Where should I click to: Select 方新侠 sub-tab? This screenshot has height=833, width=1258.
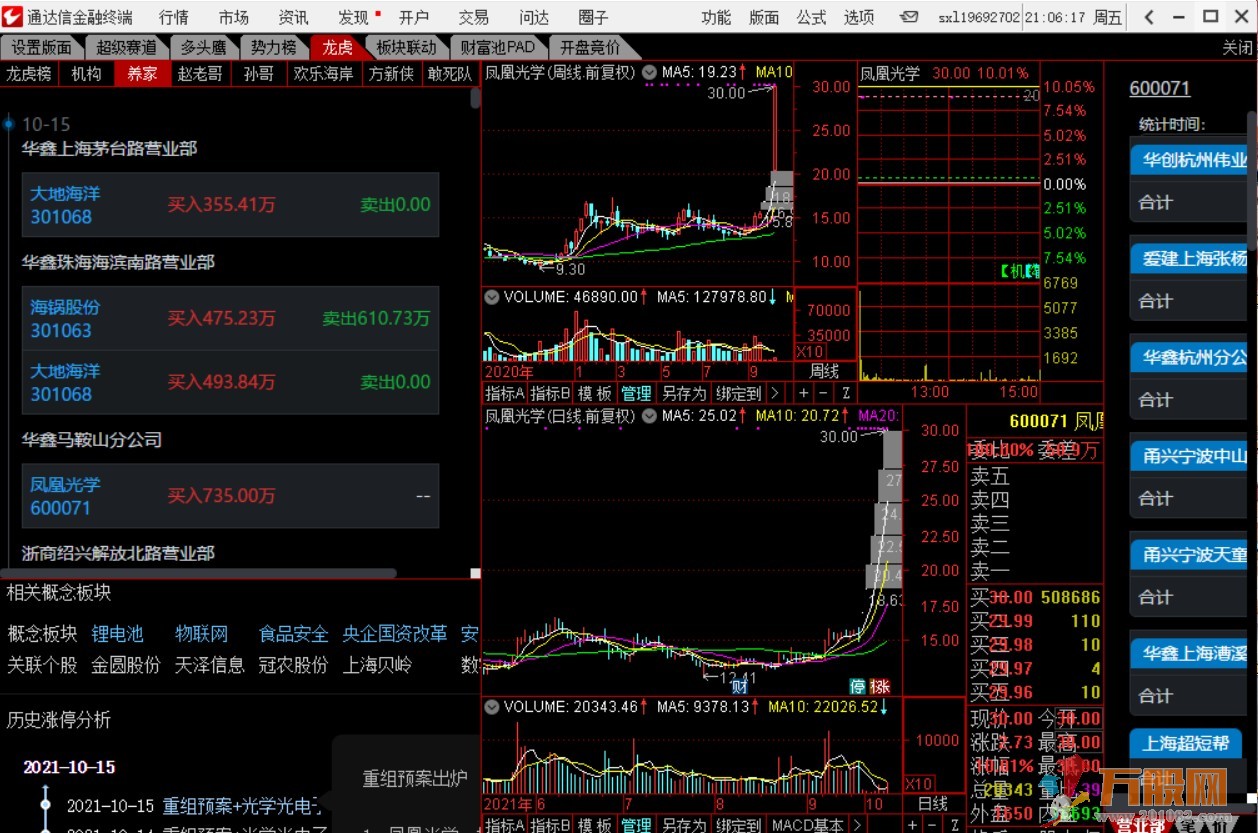coord(391,73)
